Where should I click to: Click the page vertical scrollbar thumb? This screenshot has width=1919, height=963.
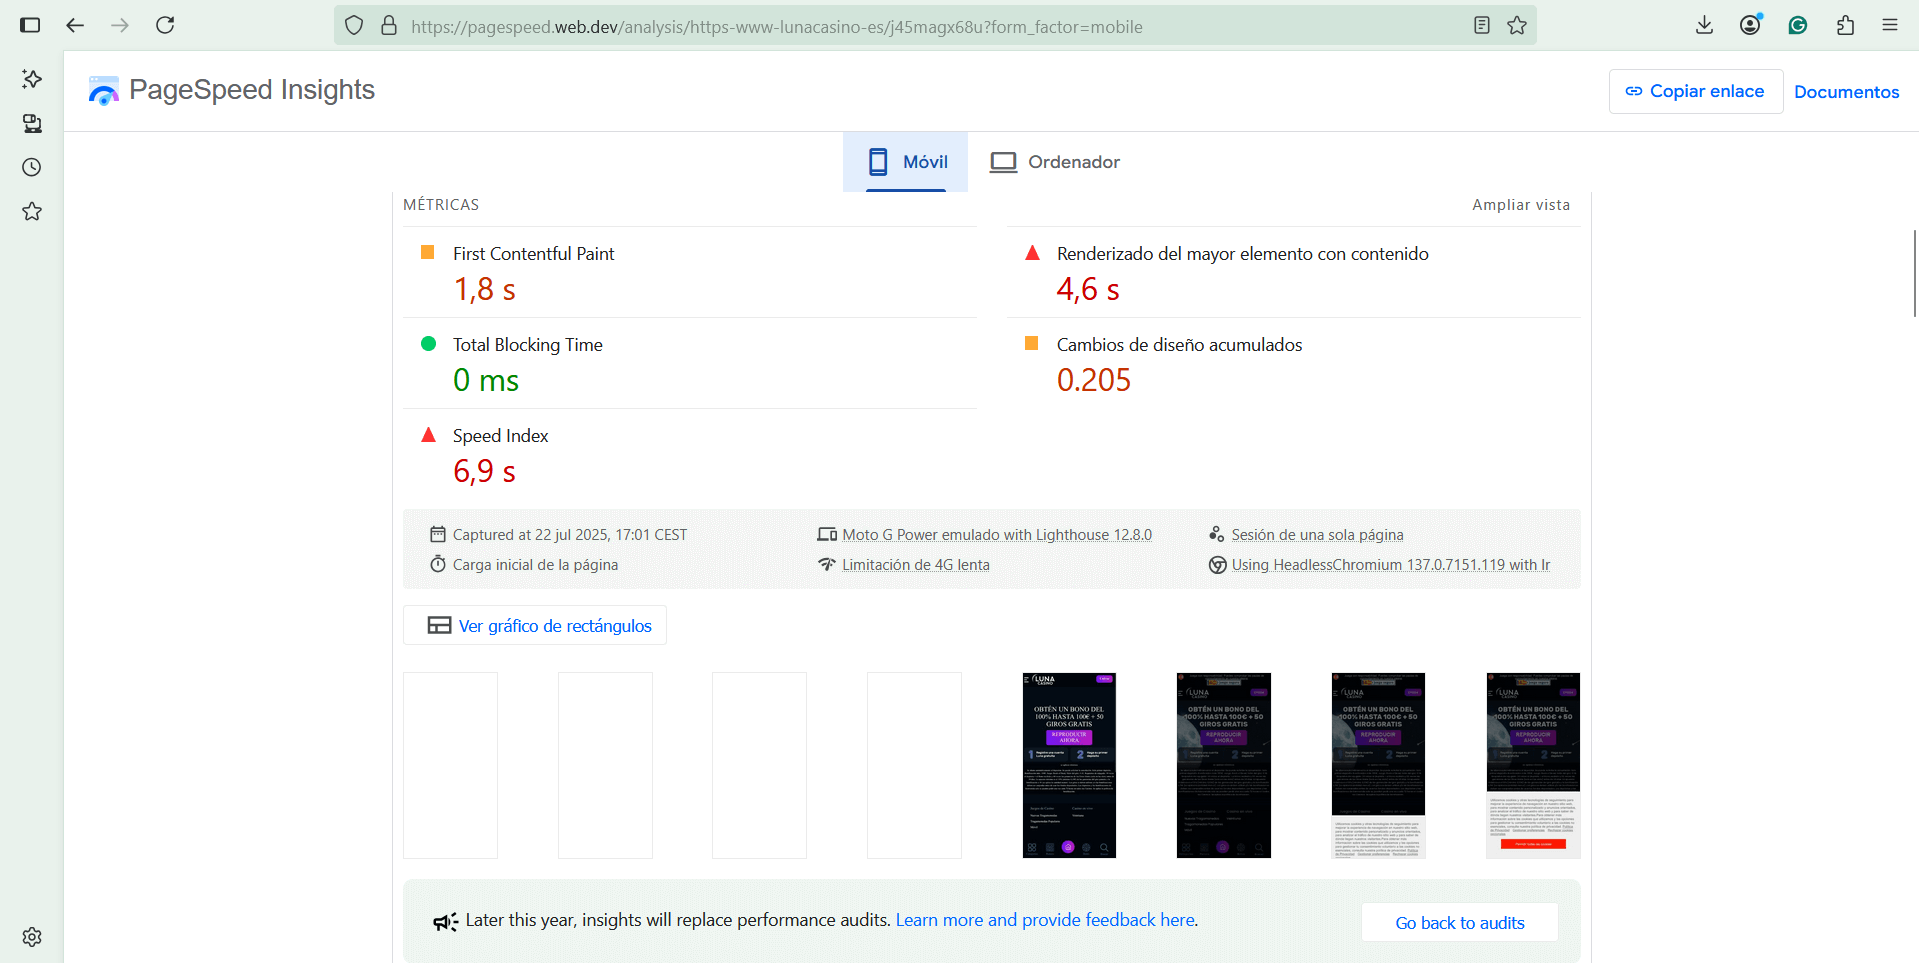tap(1914, 273)
